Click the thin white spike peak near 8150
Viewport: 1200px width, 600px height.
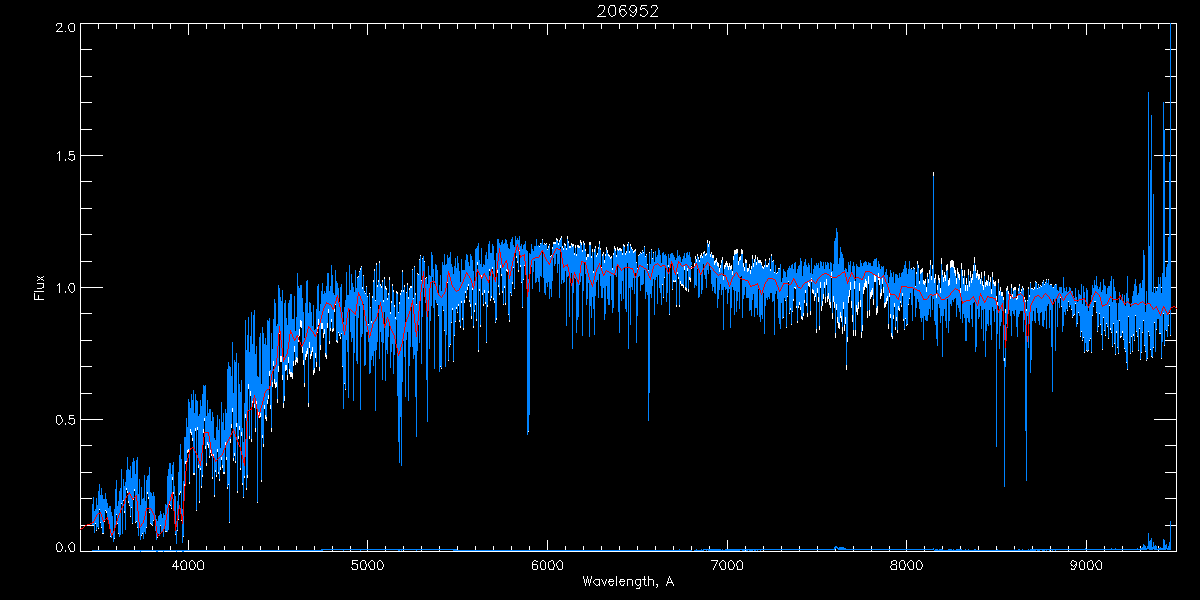tap(933, 174)
